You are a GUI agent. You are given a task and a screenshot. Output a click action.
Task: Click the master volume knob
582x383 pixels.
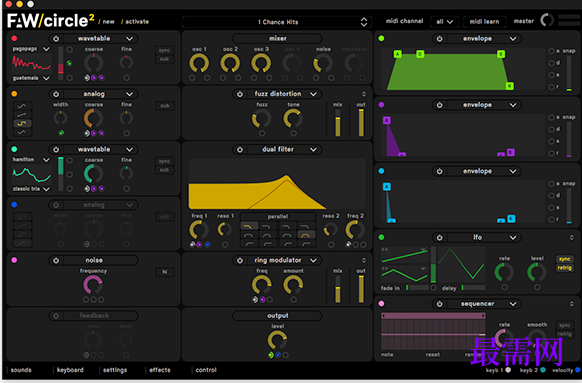point(547,20)
